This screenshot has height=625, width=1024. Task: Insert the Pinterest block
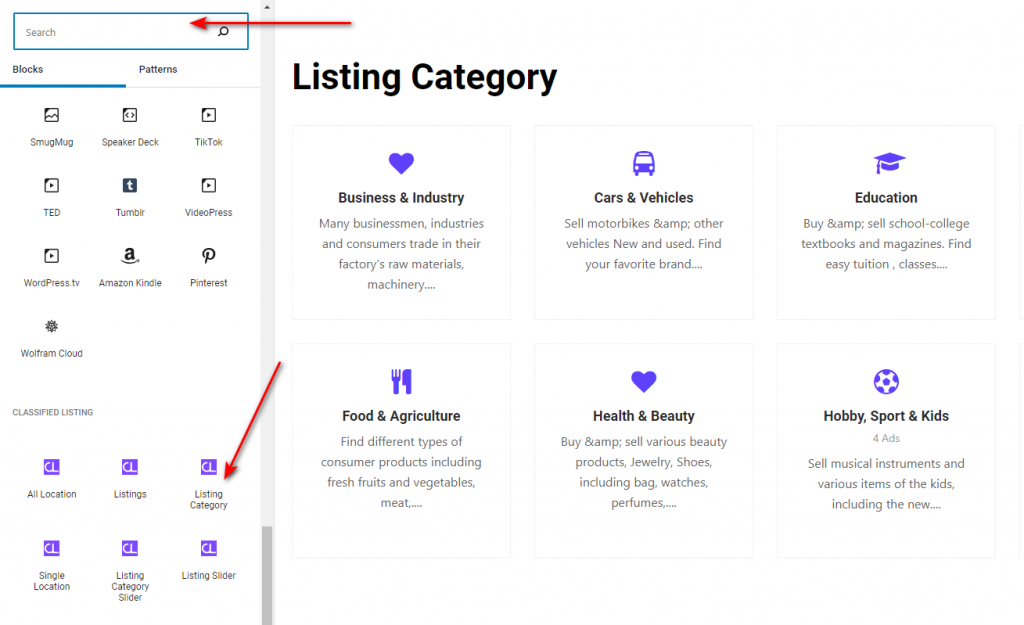(208, 268)
